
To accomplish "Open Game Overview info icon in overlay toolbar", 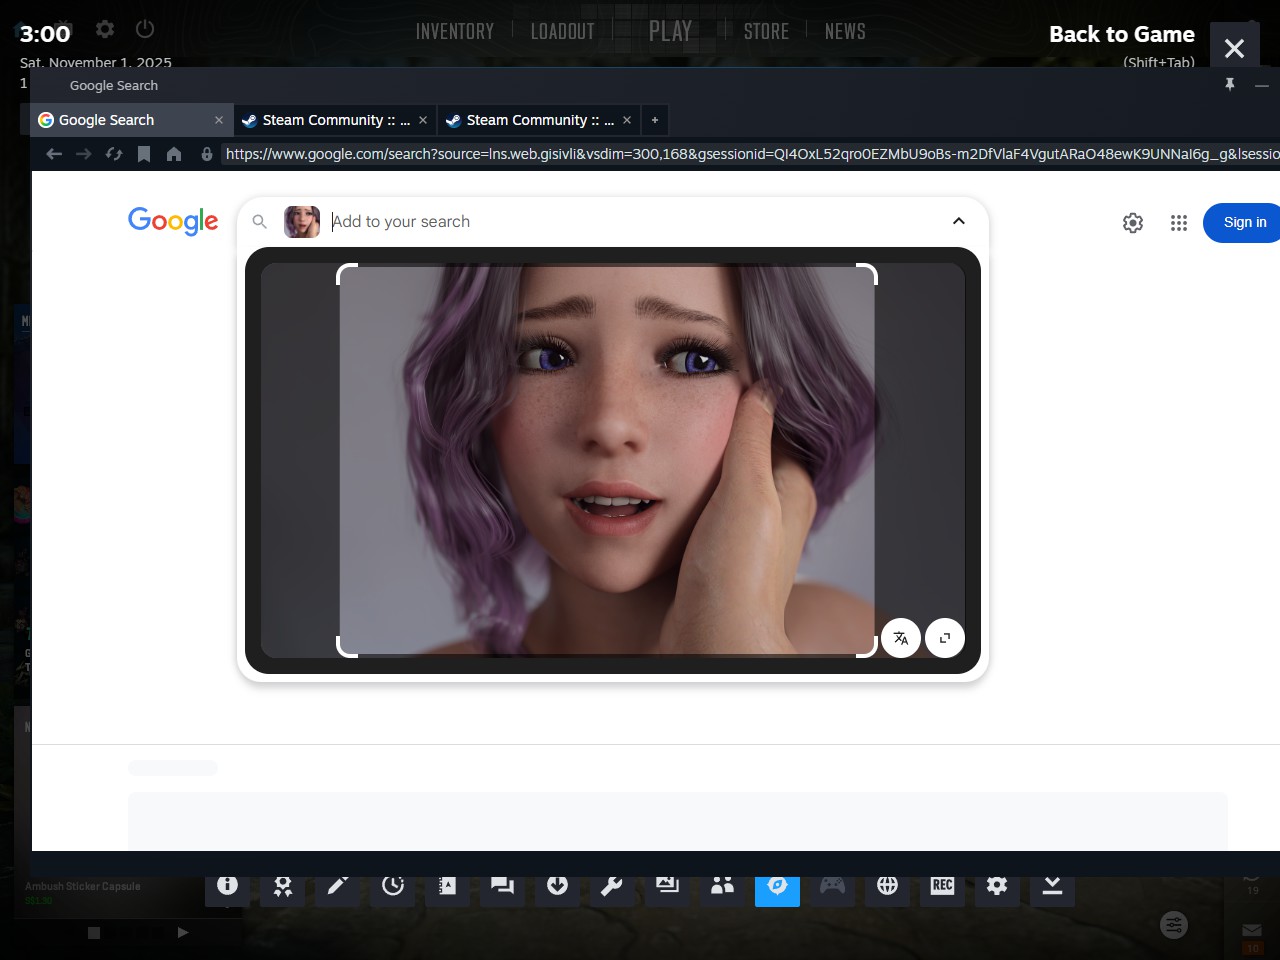I will point(227,885).
